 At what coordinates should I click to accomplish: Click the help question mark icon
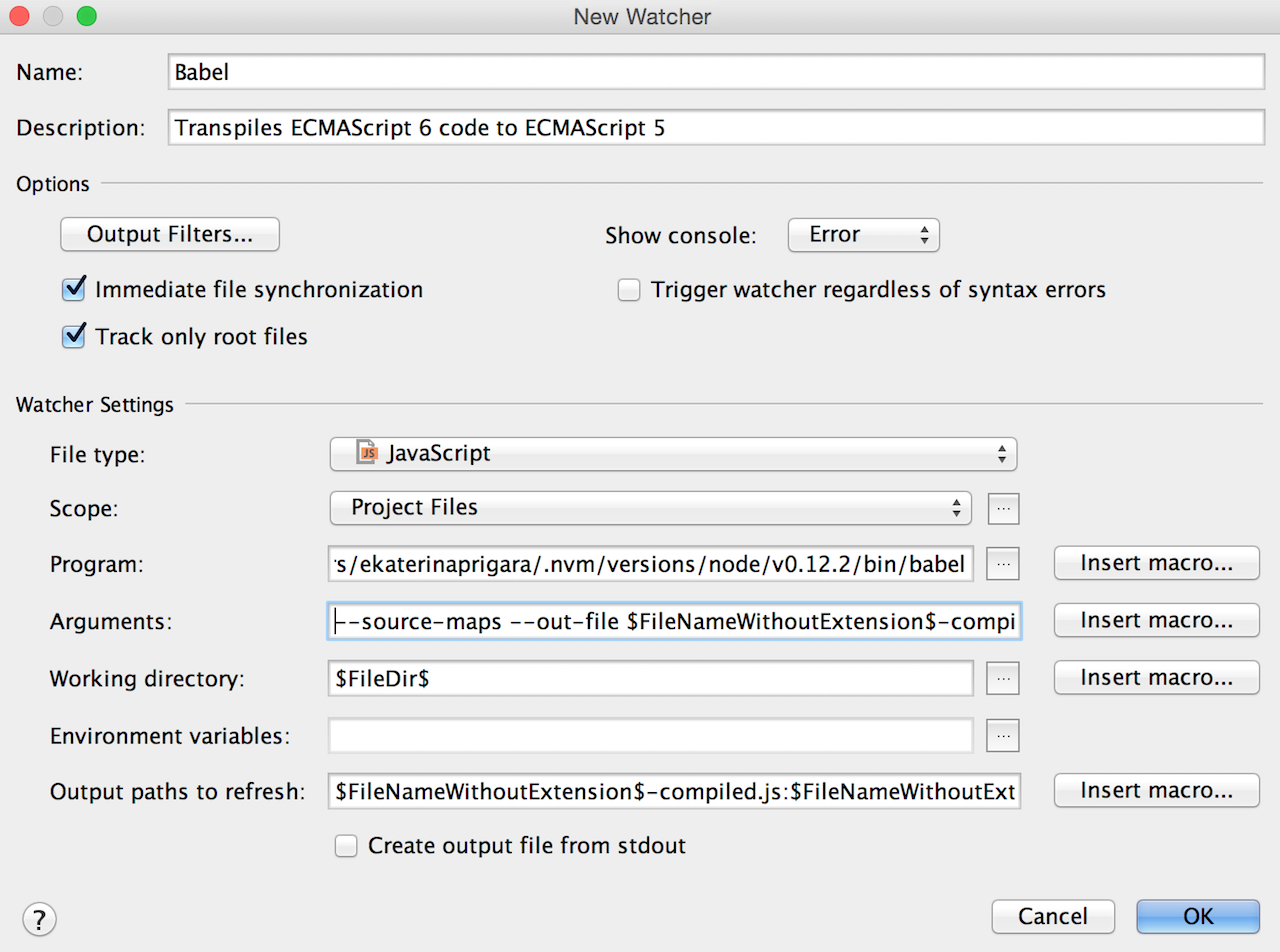(40, 918)
